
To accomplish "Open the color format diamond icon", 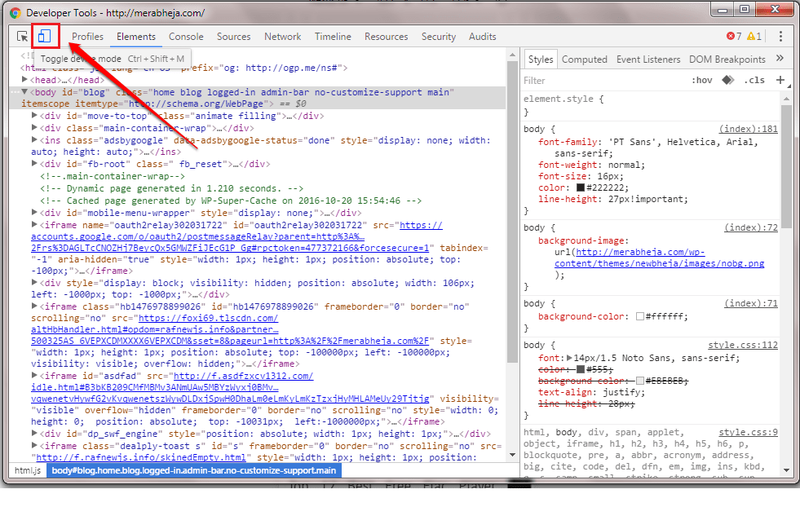I will tap(728, 80).
